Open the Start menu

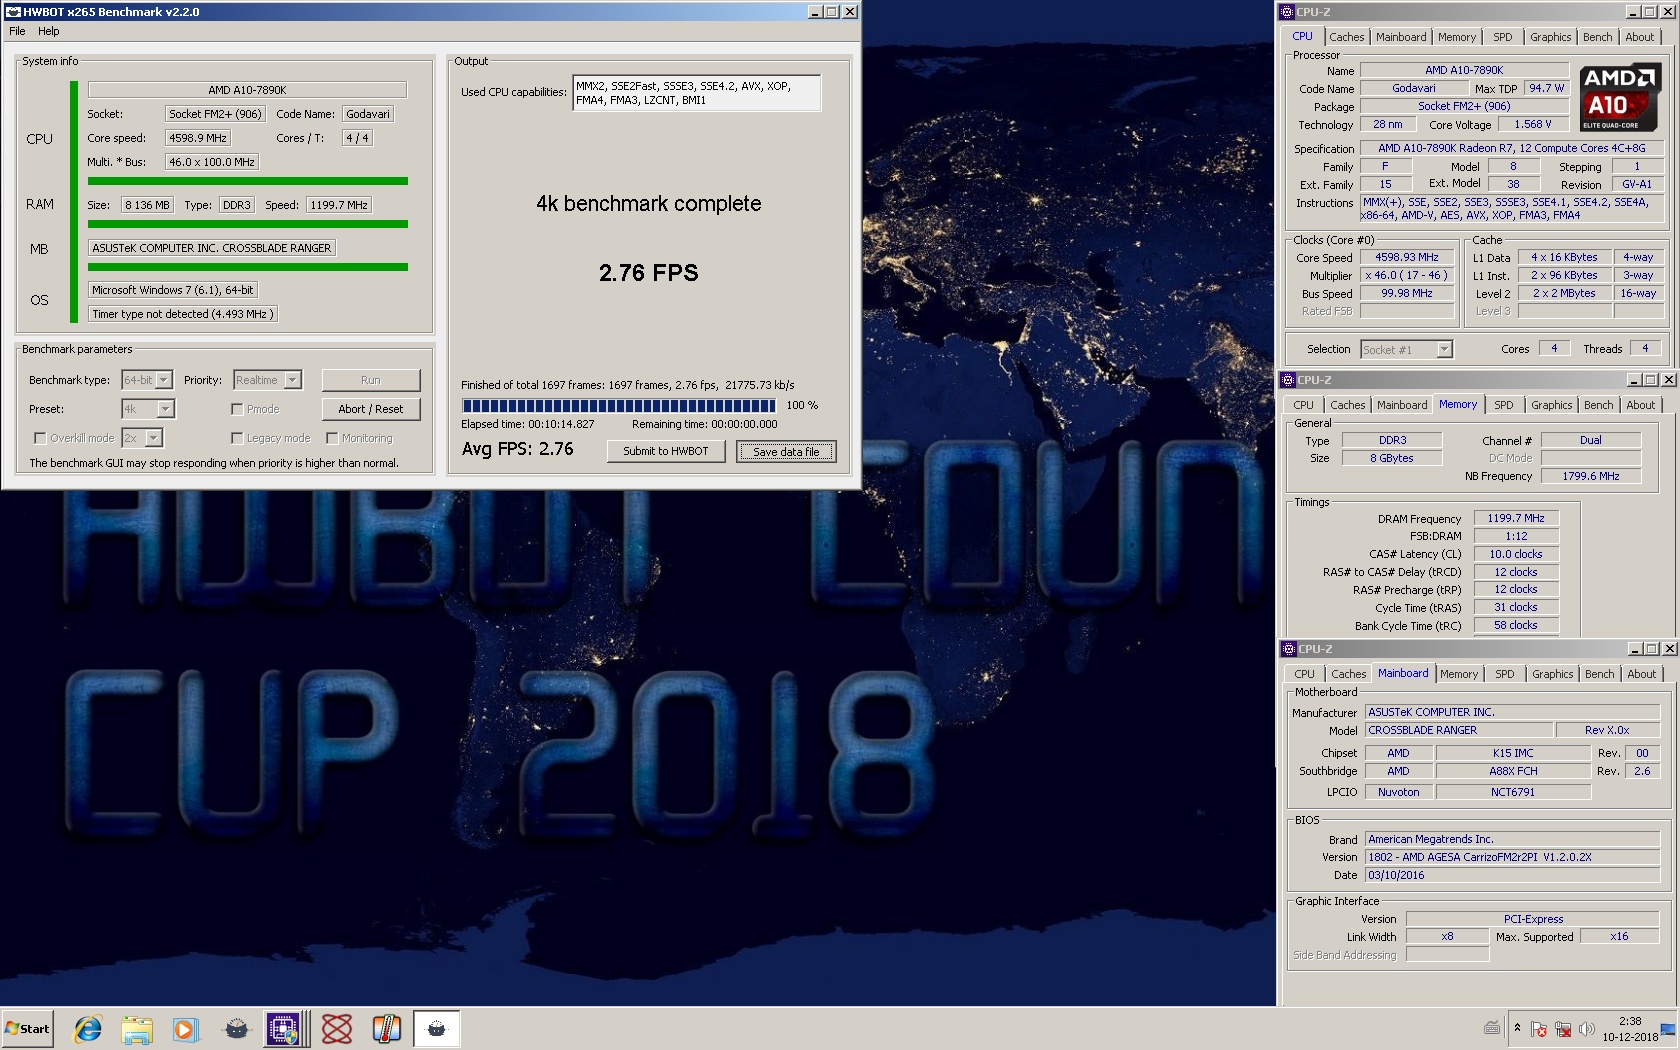click(27, 1028)
